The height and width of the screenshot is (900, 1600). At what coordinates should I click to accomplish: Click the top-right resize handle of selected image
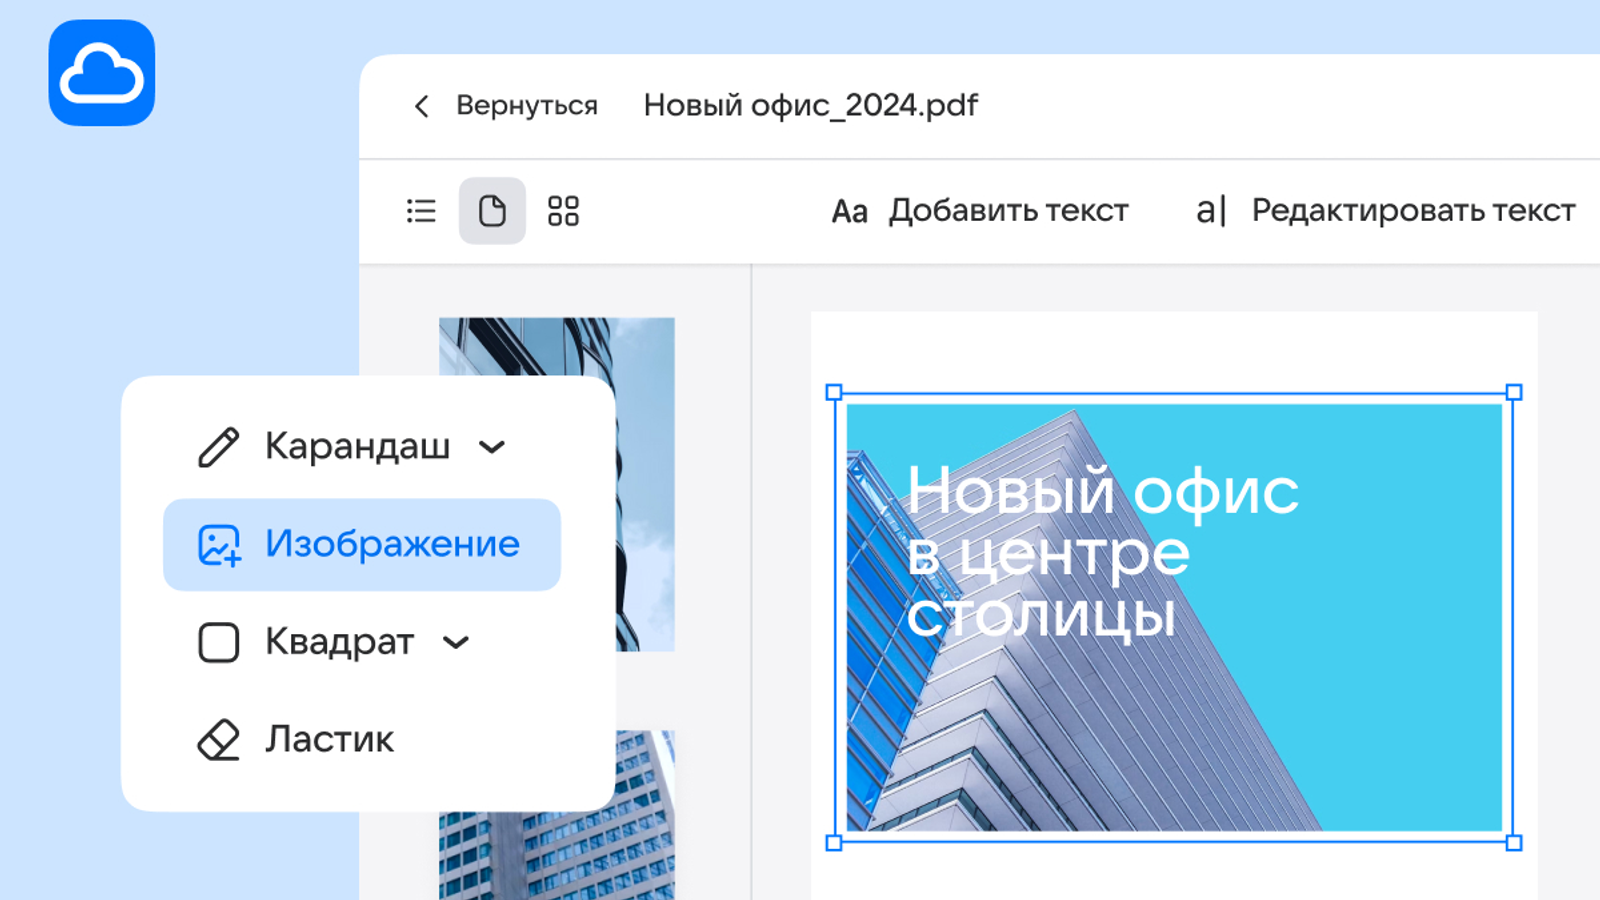tap(1514, 392)
